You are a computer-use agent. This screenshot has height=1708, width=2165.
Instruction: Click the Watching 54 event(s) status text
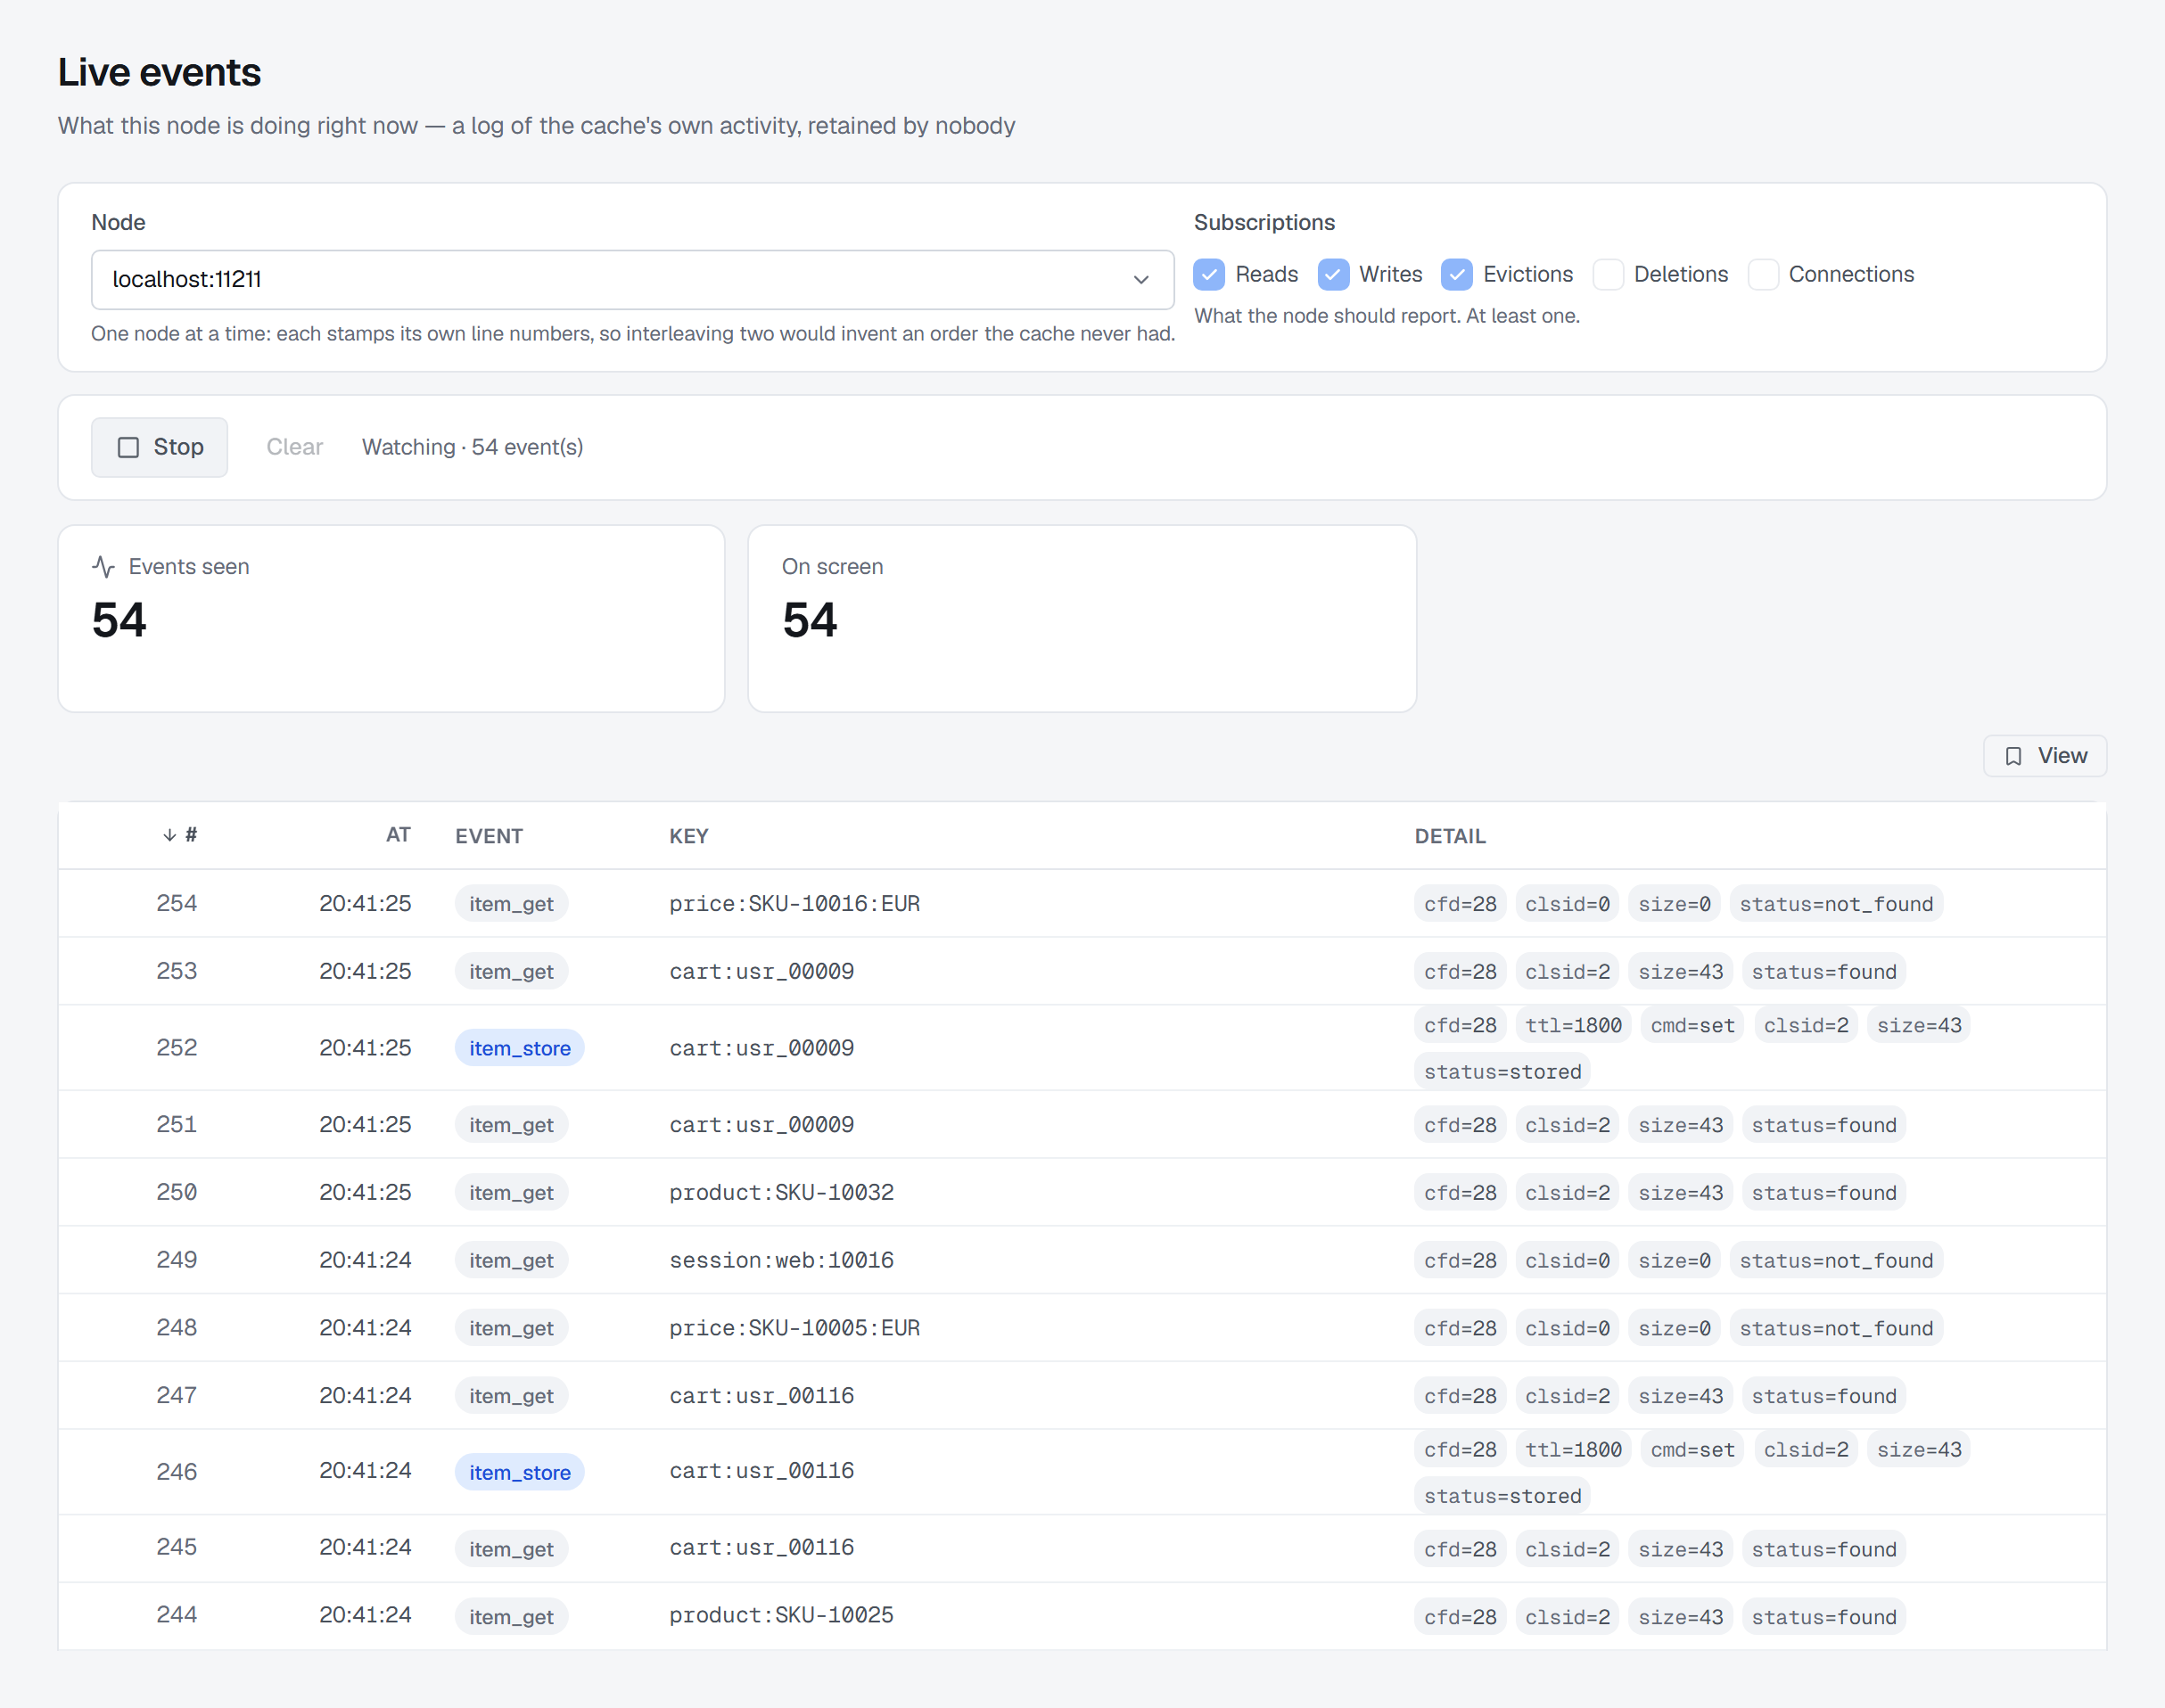pyautogui.click(x=472, y=447)
